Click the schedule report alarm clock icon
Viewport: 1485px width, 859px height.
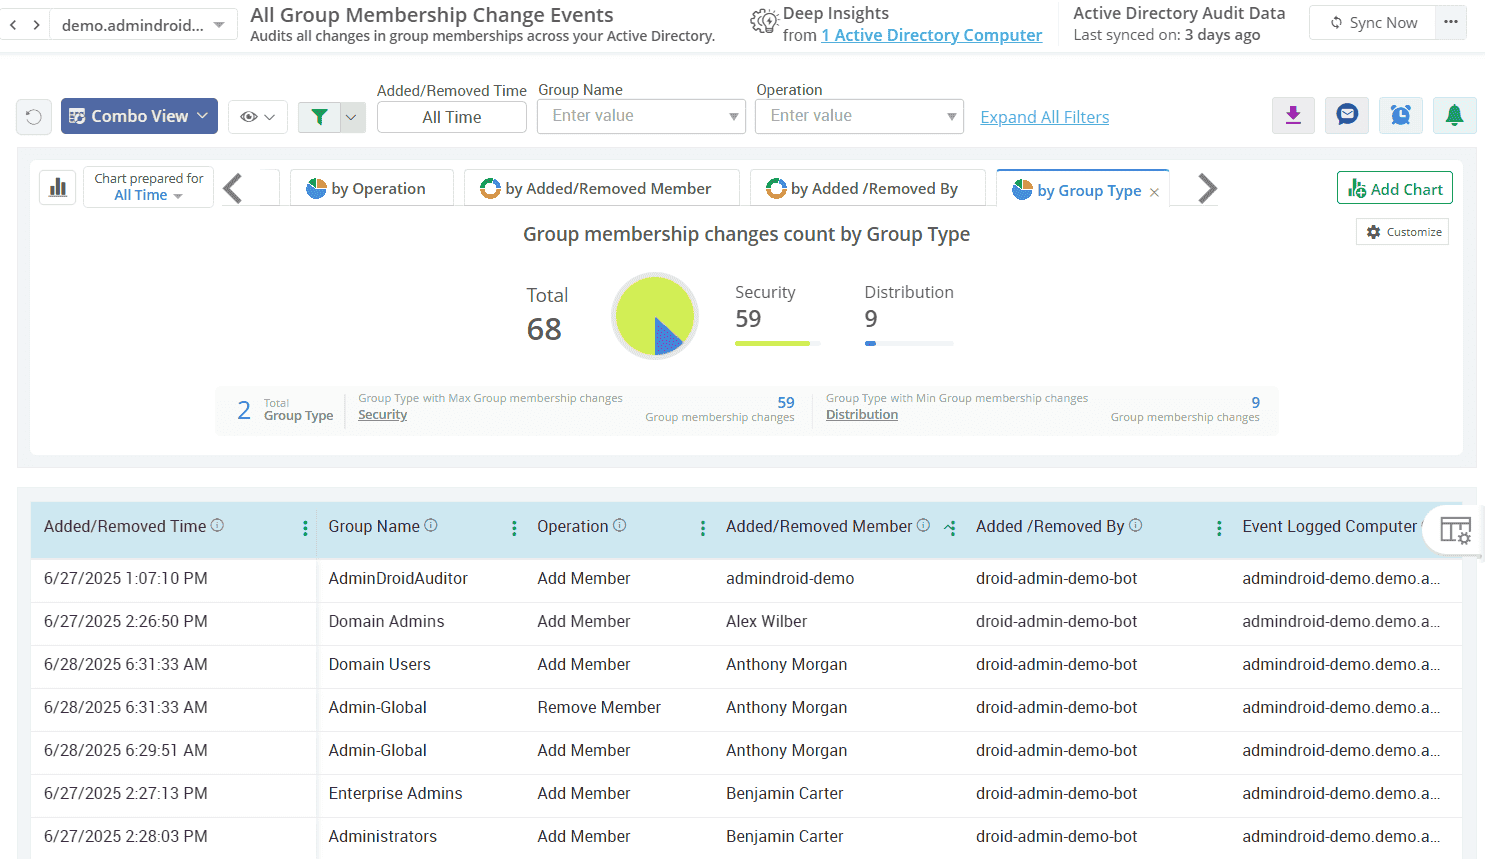[1401, 116]
